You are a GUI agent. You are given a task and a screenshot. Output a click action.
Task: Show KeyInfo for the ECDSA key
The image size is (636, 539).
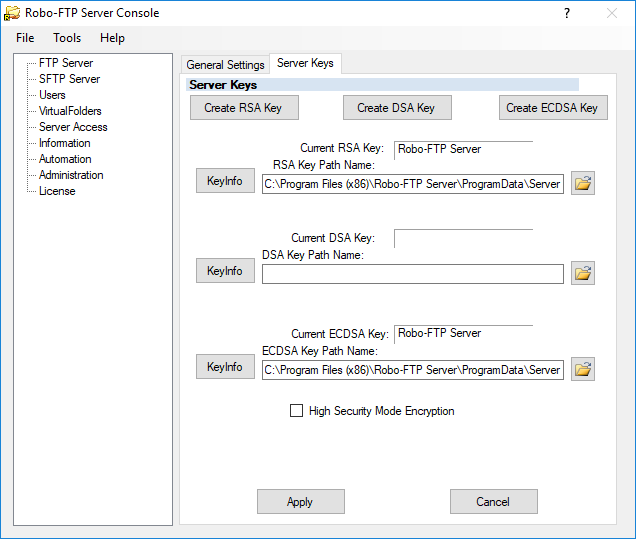point(225,367)
